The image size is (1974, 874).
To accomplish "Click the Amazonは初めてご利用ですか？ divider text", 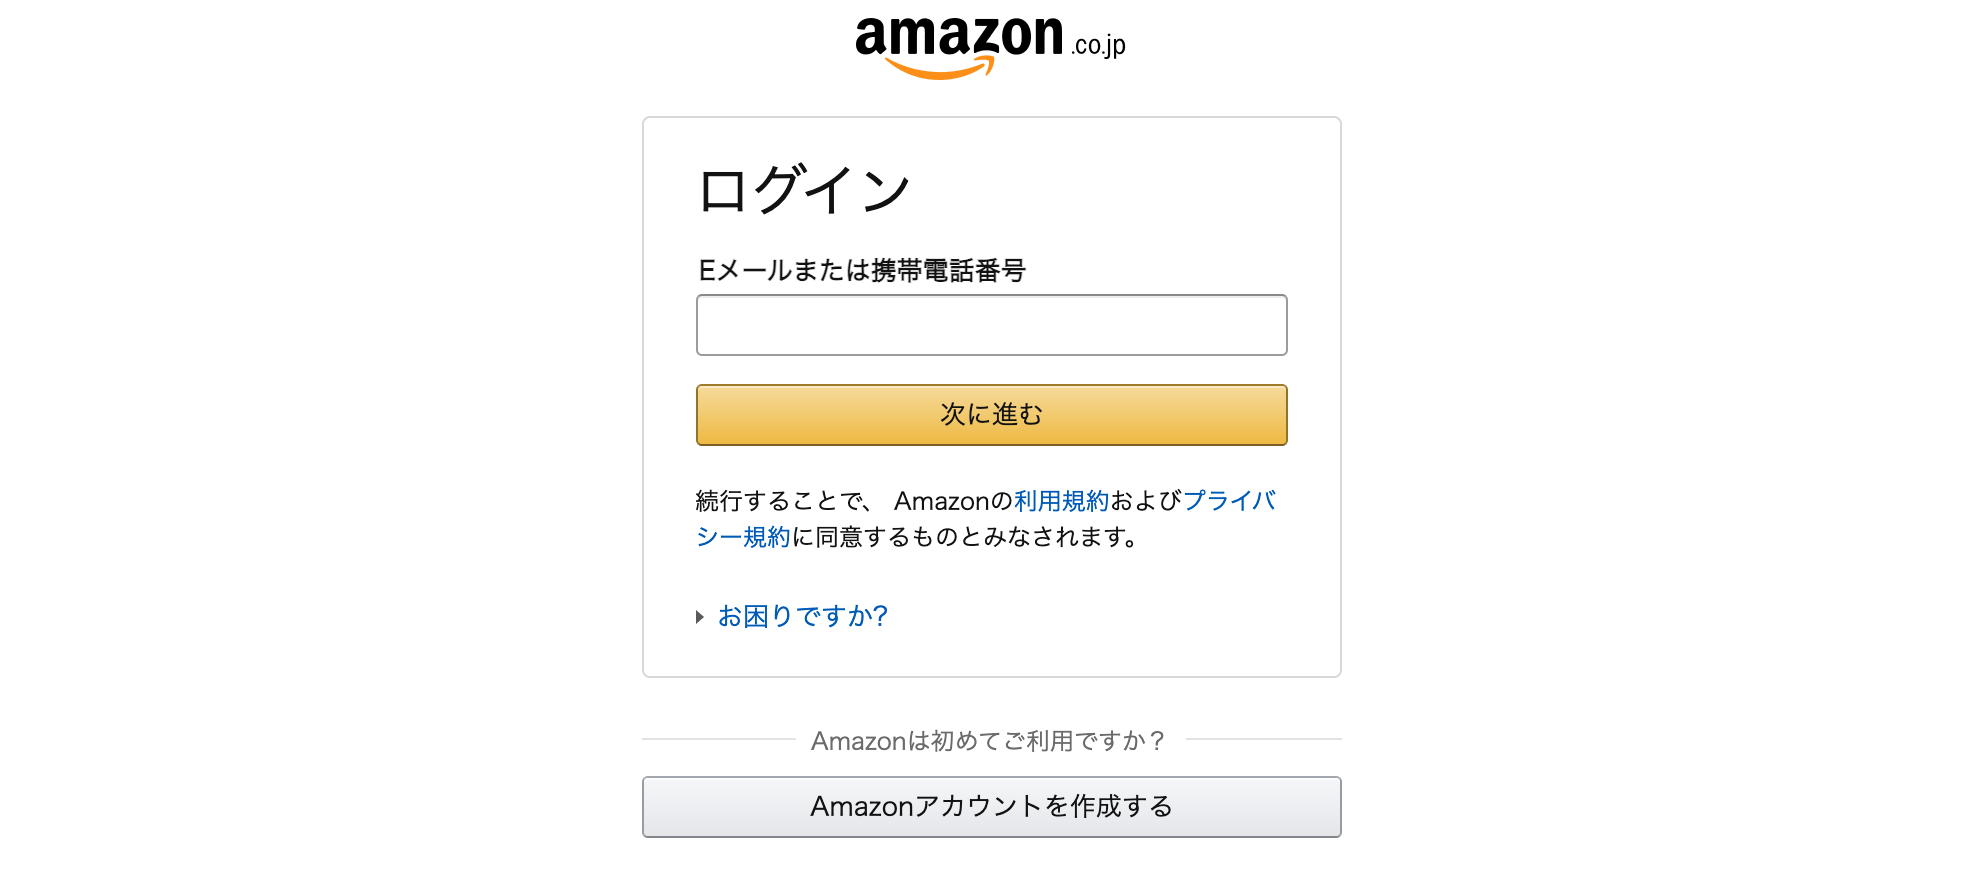I will coord(988,741).
